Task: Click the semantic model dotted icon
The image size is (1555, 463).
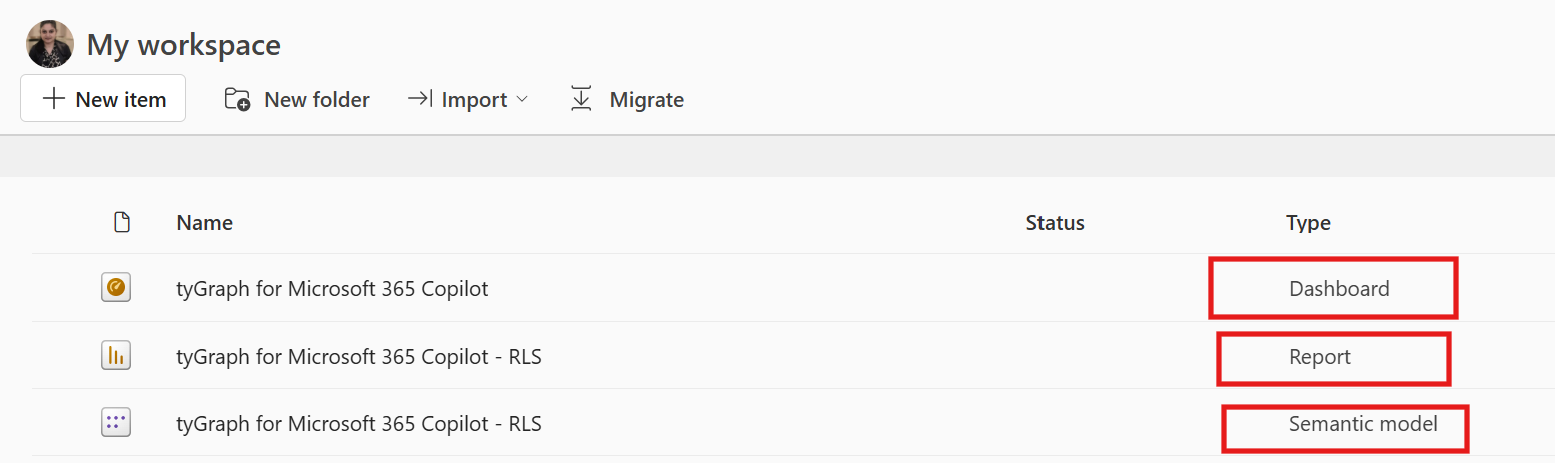Action: click(x=116, y=423)
